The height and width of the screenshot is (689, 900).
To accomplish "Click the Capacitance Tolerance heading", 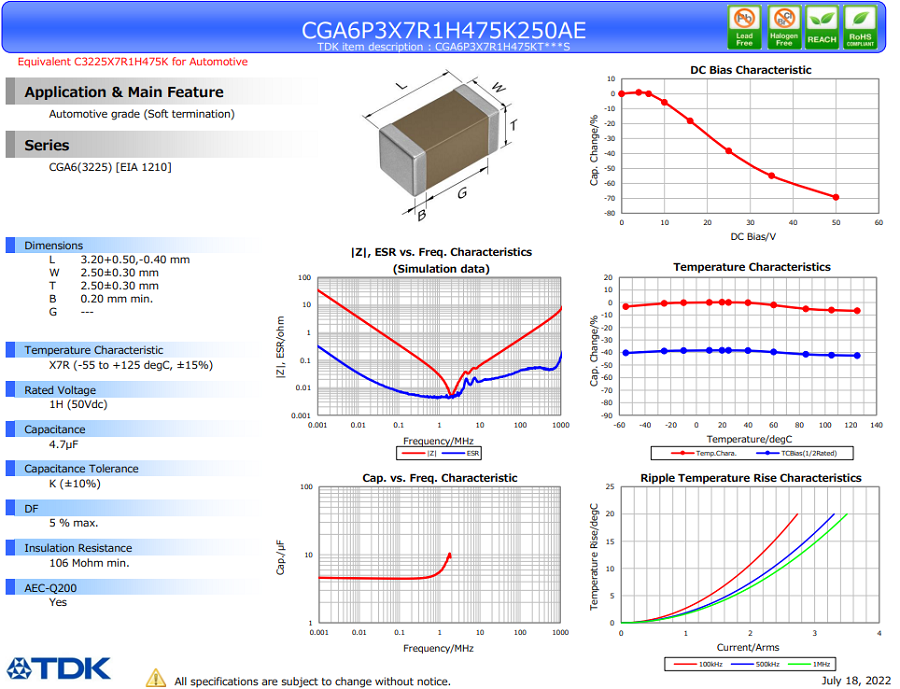I will (81, 469).
